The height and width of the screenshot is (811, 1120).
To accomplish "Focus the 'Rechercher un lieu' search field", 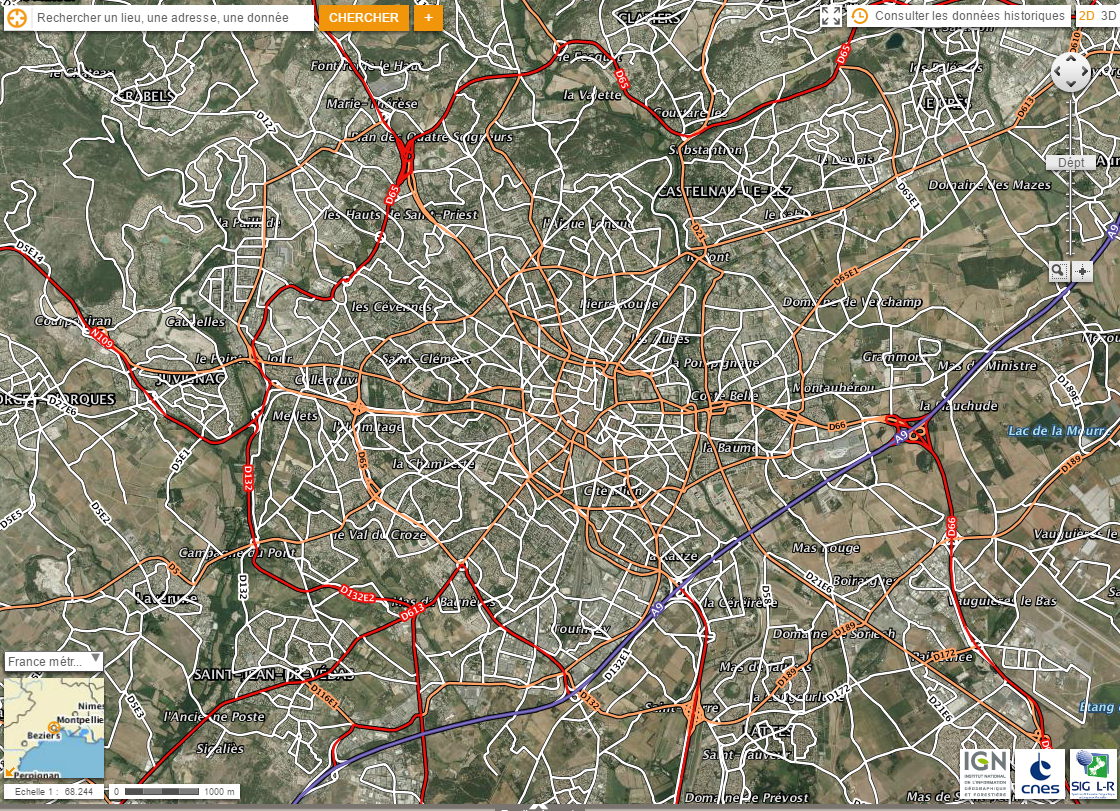I will coord(171,17).
